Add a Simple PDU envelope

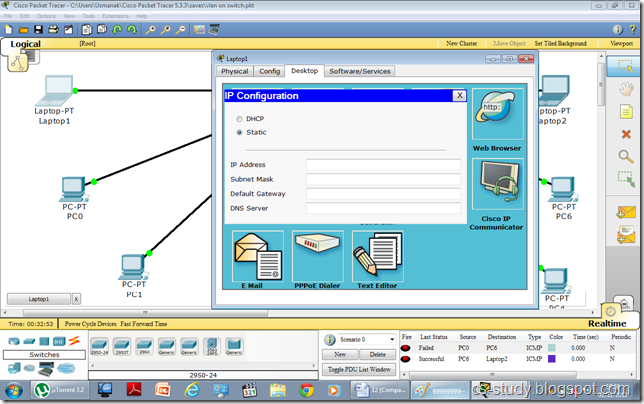point(626,213)
